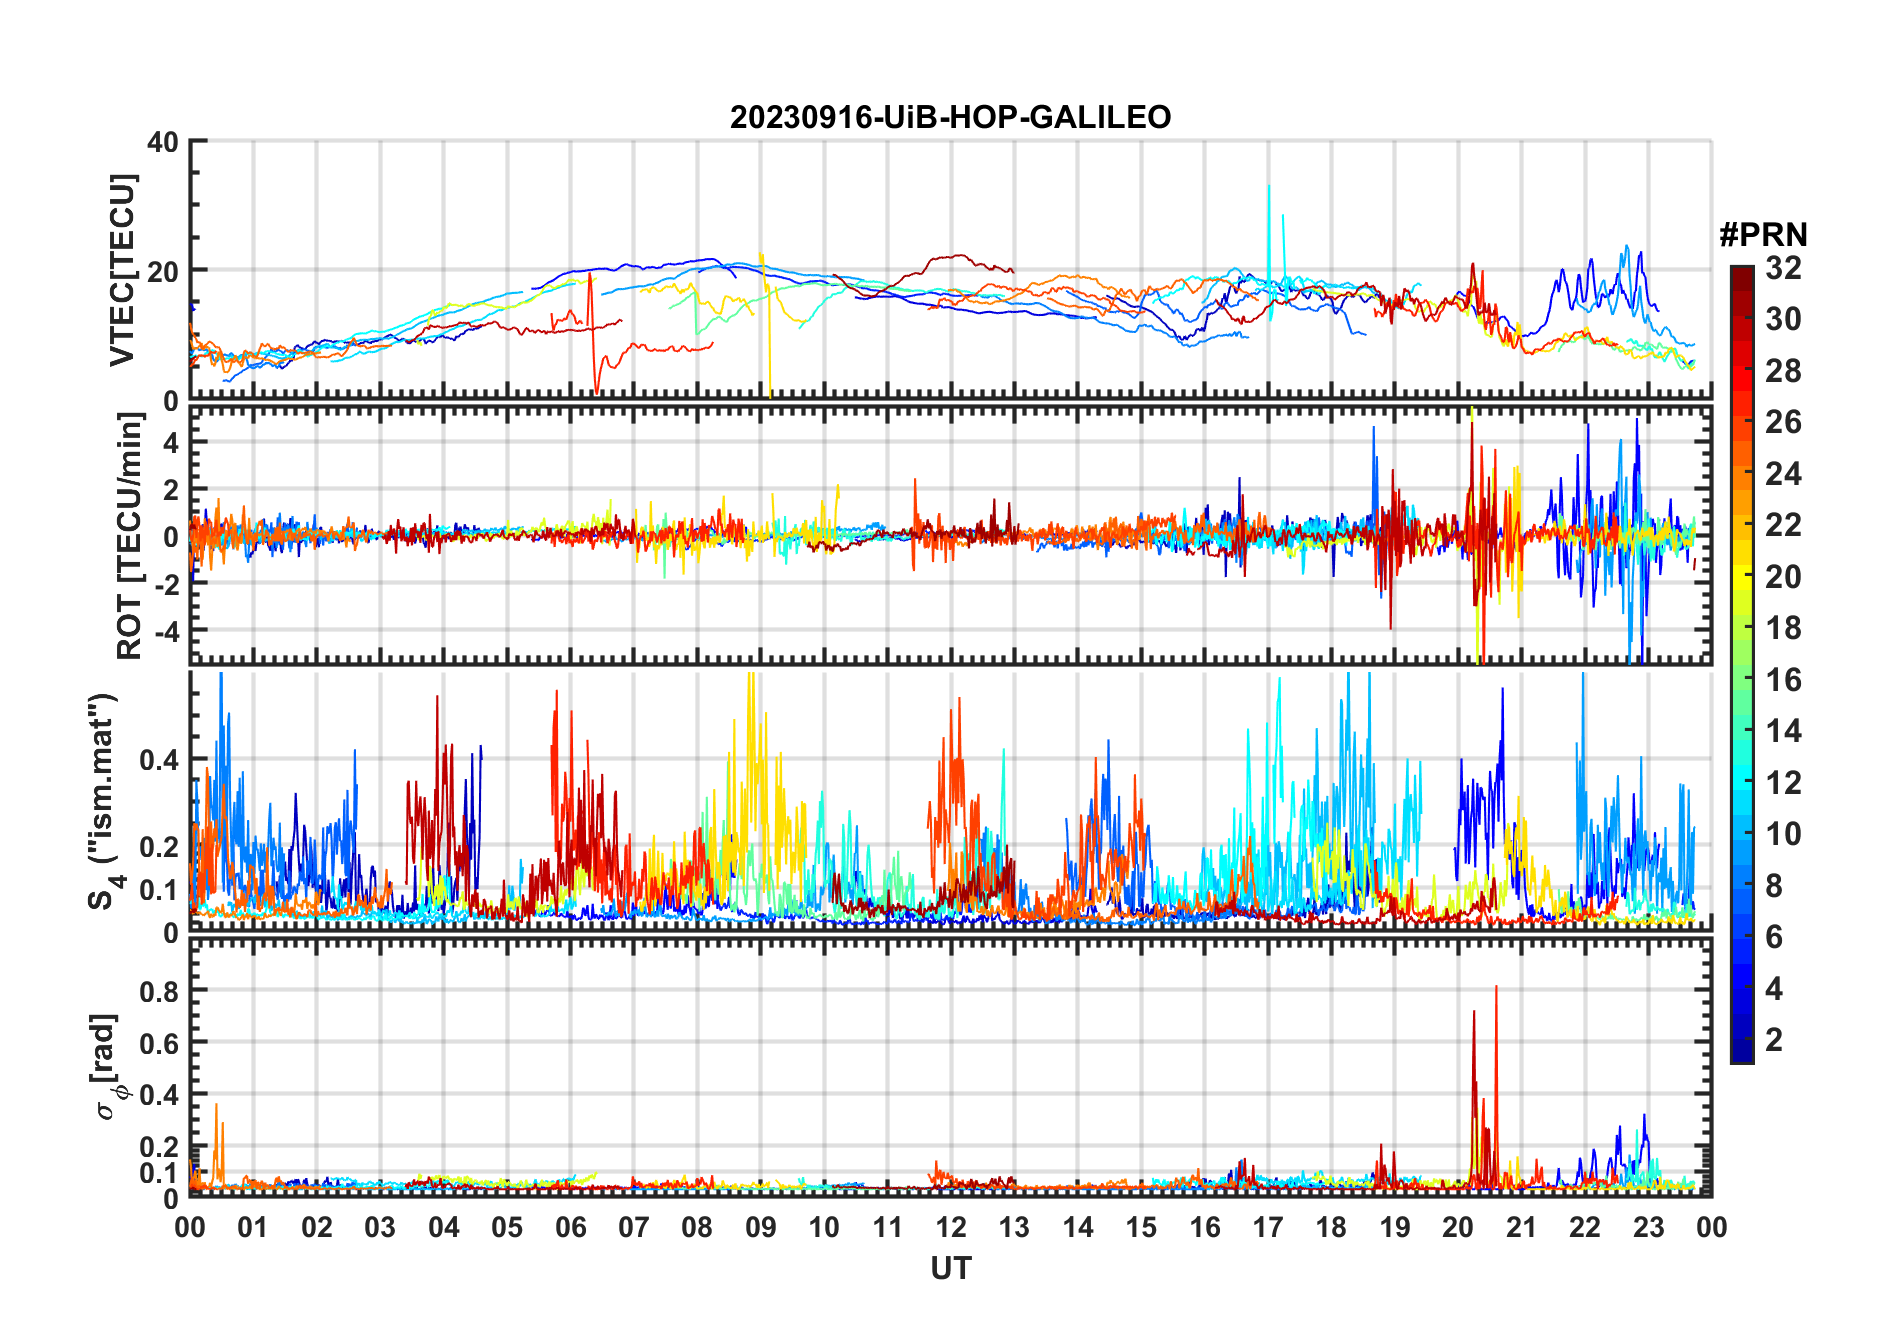
Task: Click colorbar tick label 30
Action: pyautogui.click(x=1783, y=319)
